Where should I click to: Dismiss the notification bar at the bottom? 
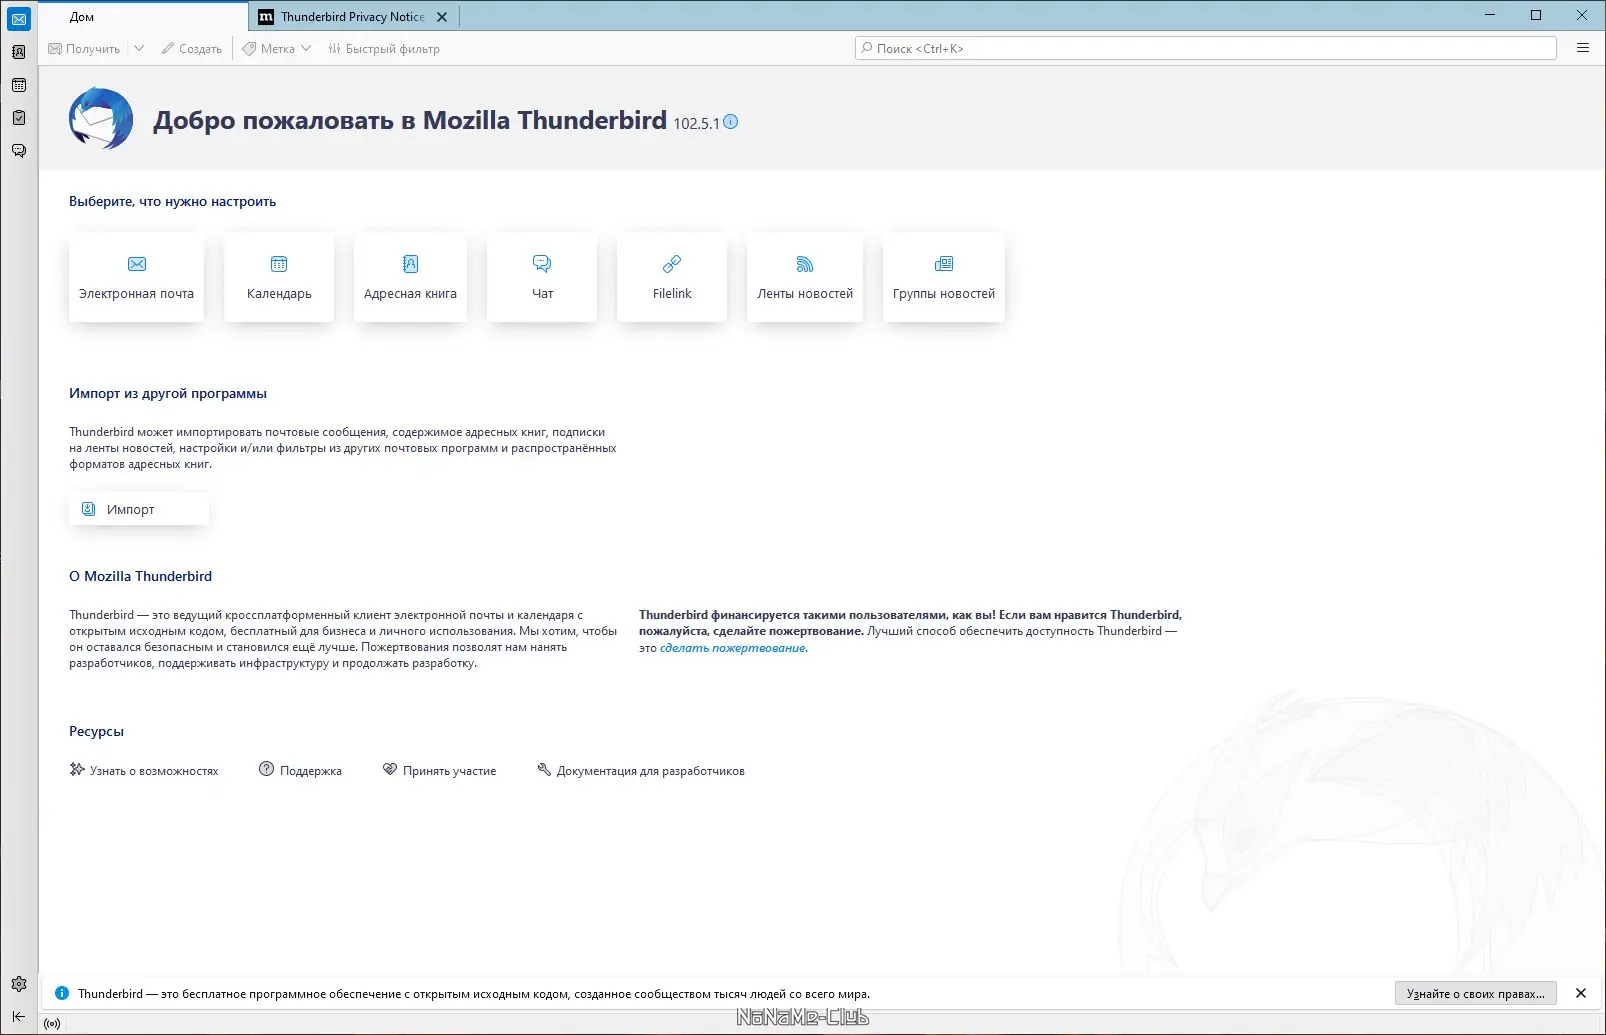[1581, 993]
